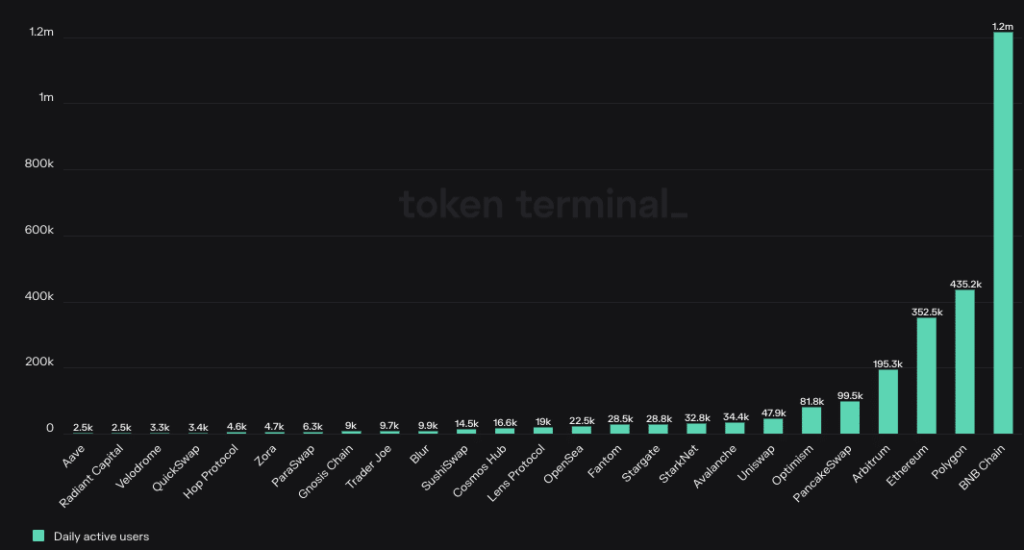This screenshot has height=550, width=1024.
Task: Click the 435.2k value label above Polygon
Action: pyautogui.click(x=965, y=284)
